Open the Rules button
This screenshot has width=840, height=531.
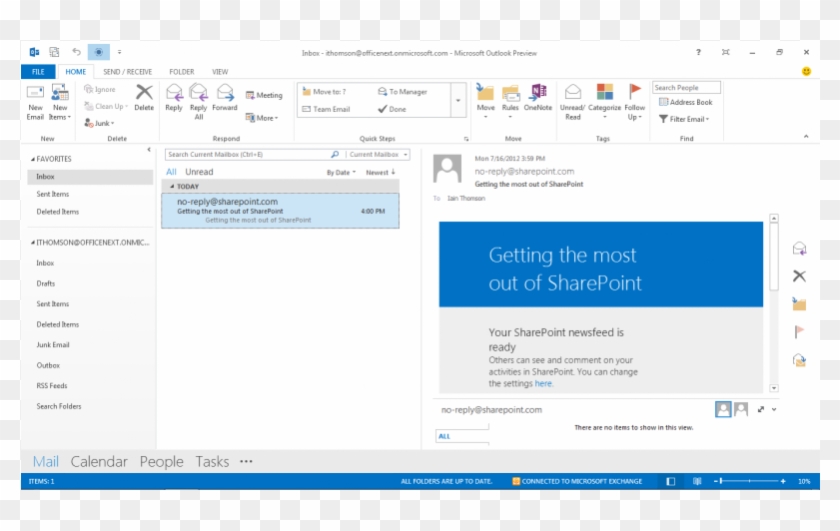click(510, 102)
